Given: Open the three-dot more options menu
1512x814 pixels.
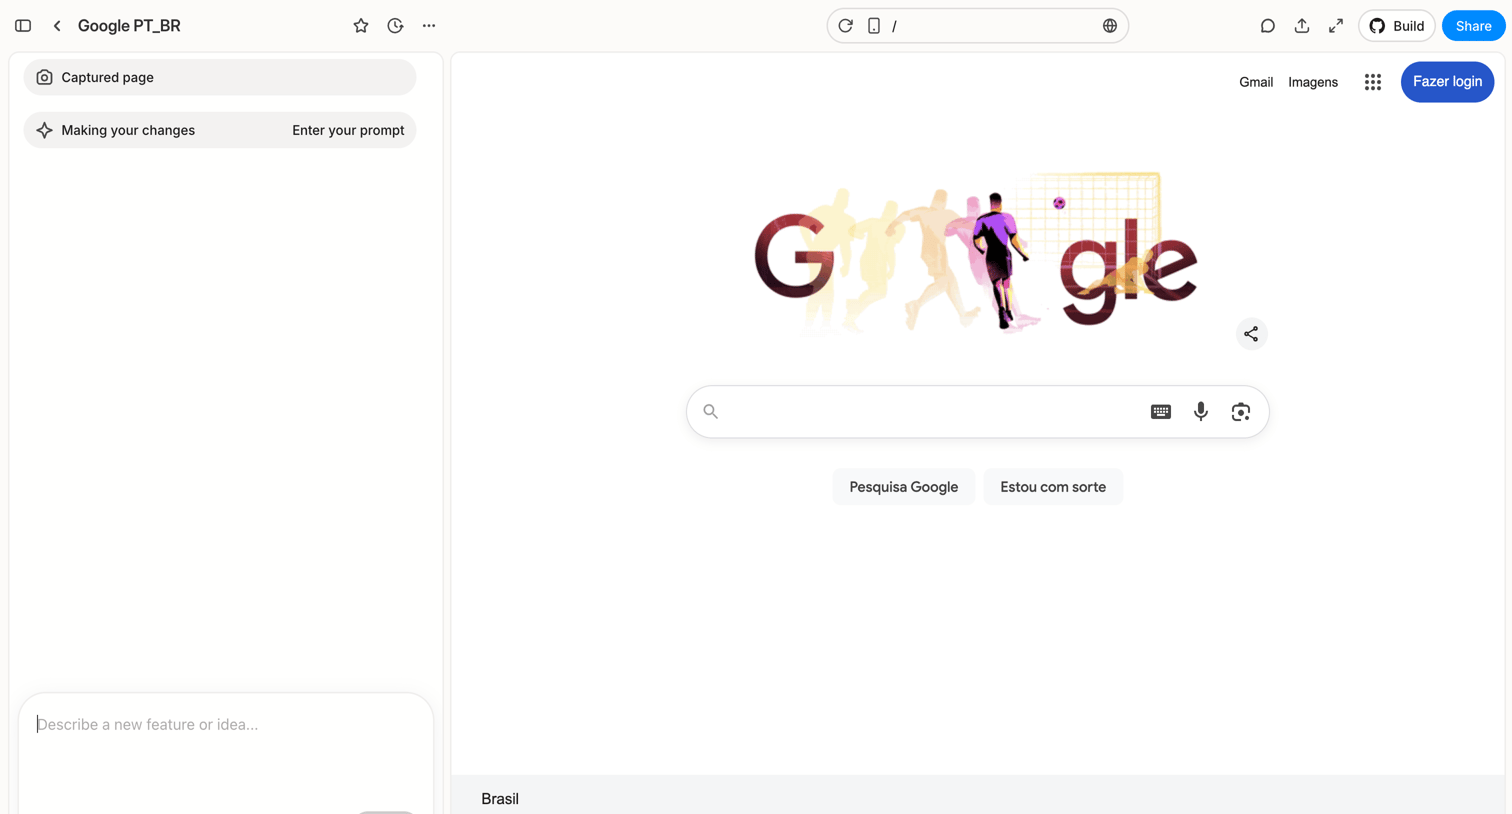Looking at the screenshot, I should (429, 26).
